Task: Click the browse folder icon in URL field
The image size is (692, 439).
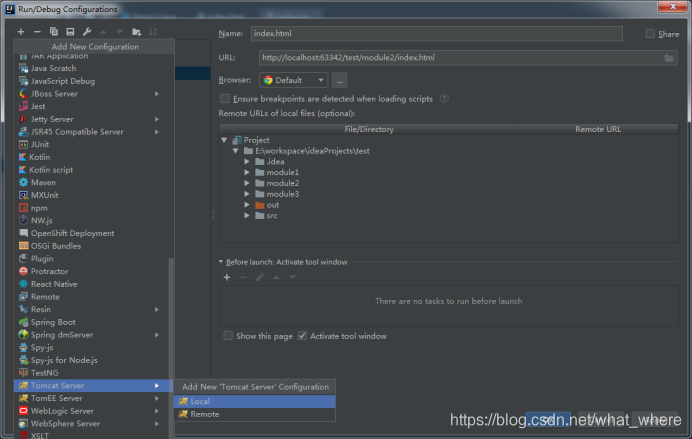Action: pos(669,58)
